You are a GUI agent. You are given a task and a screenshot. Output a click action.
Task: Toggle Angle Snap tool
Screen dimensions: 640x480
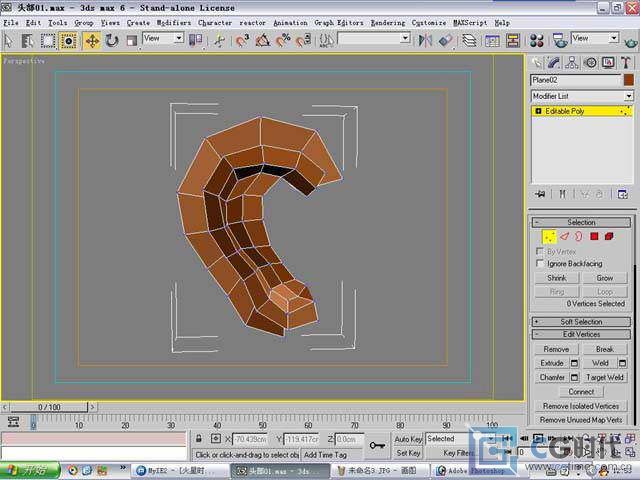263,40
